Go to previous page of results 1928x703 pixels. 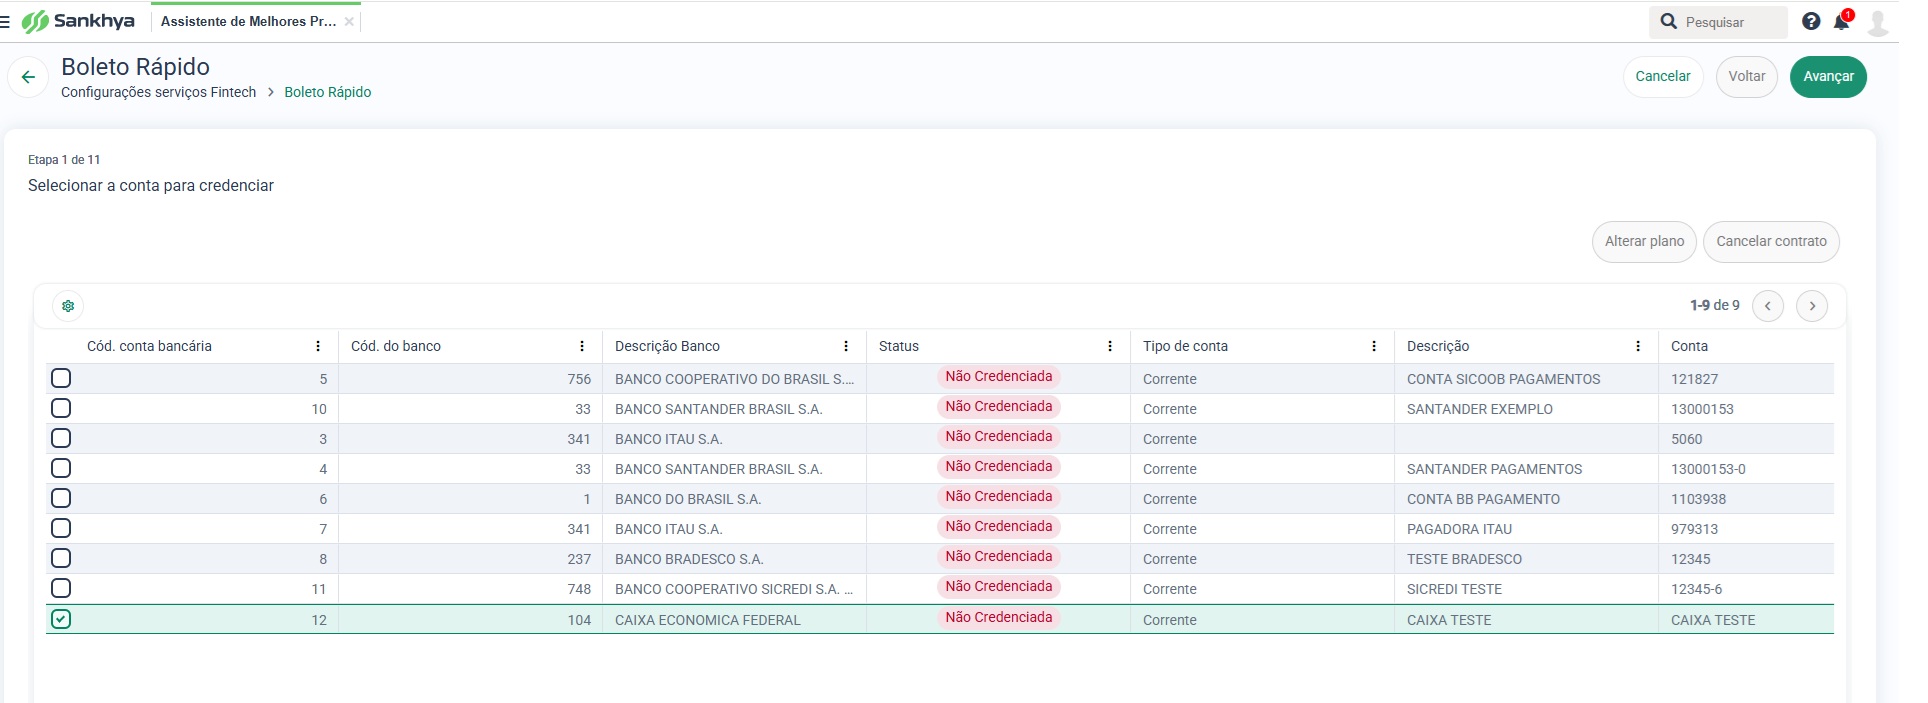click(x=1768, y=306)
